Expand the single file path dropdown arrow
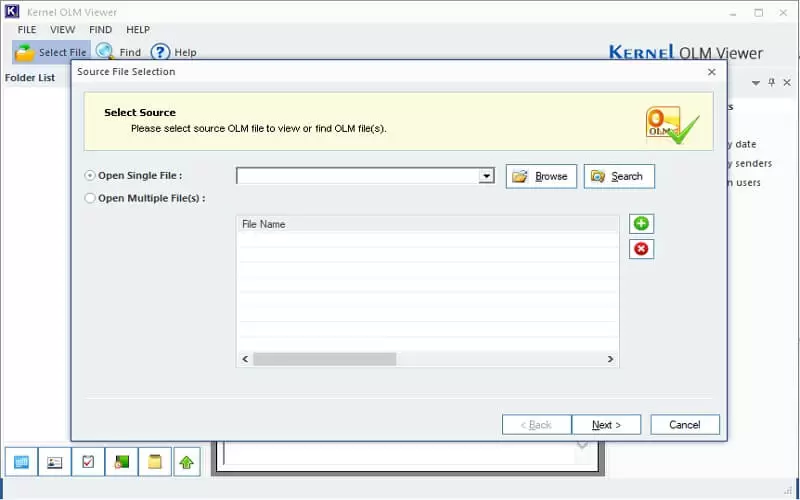The image size is (800, 500). (486, 176)
